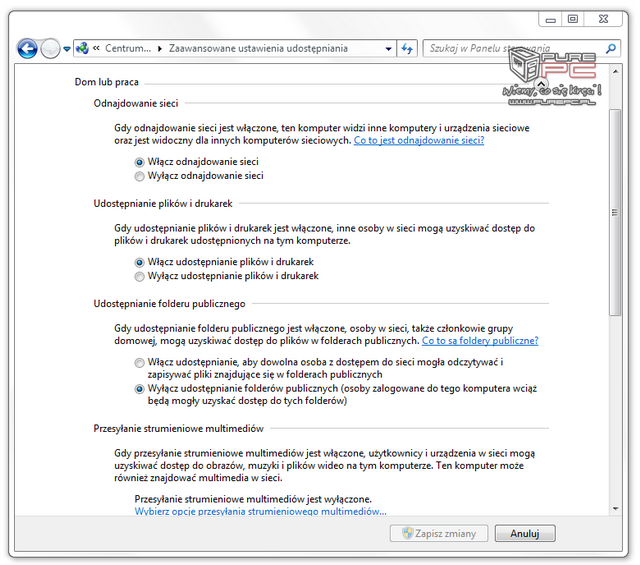This screenshot has width=640, height=565.
Task: Click the magnifier search icon
Action: 611,49
